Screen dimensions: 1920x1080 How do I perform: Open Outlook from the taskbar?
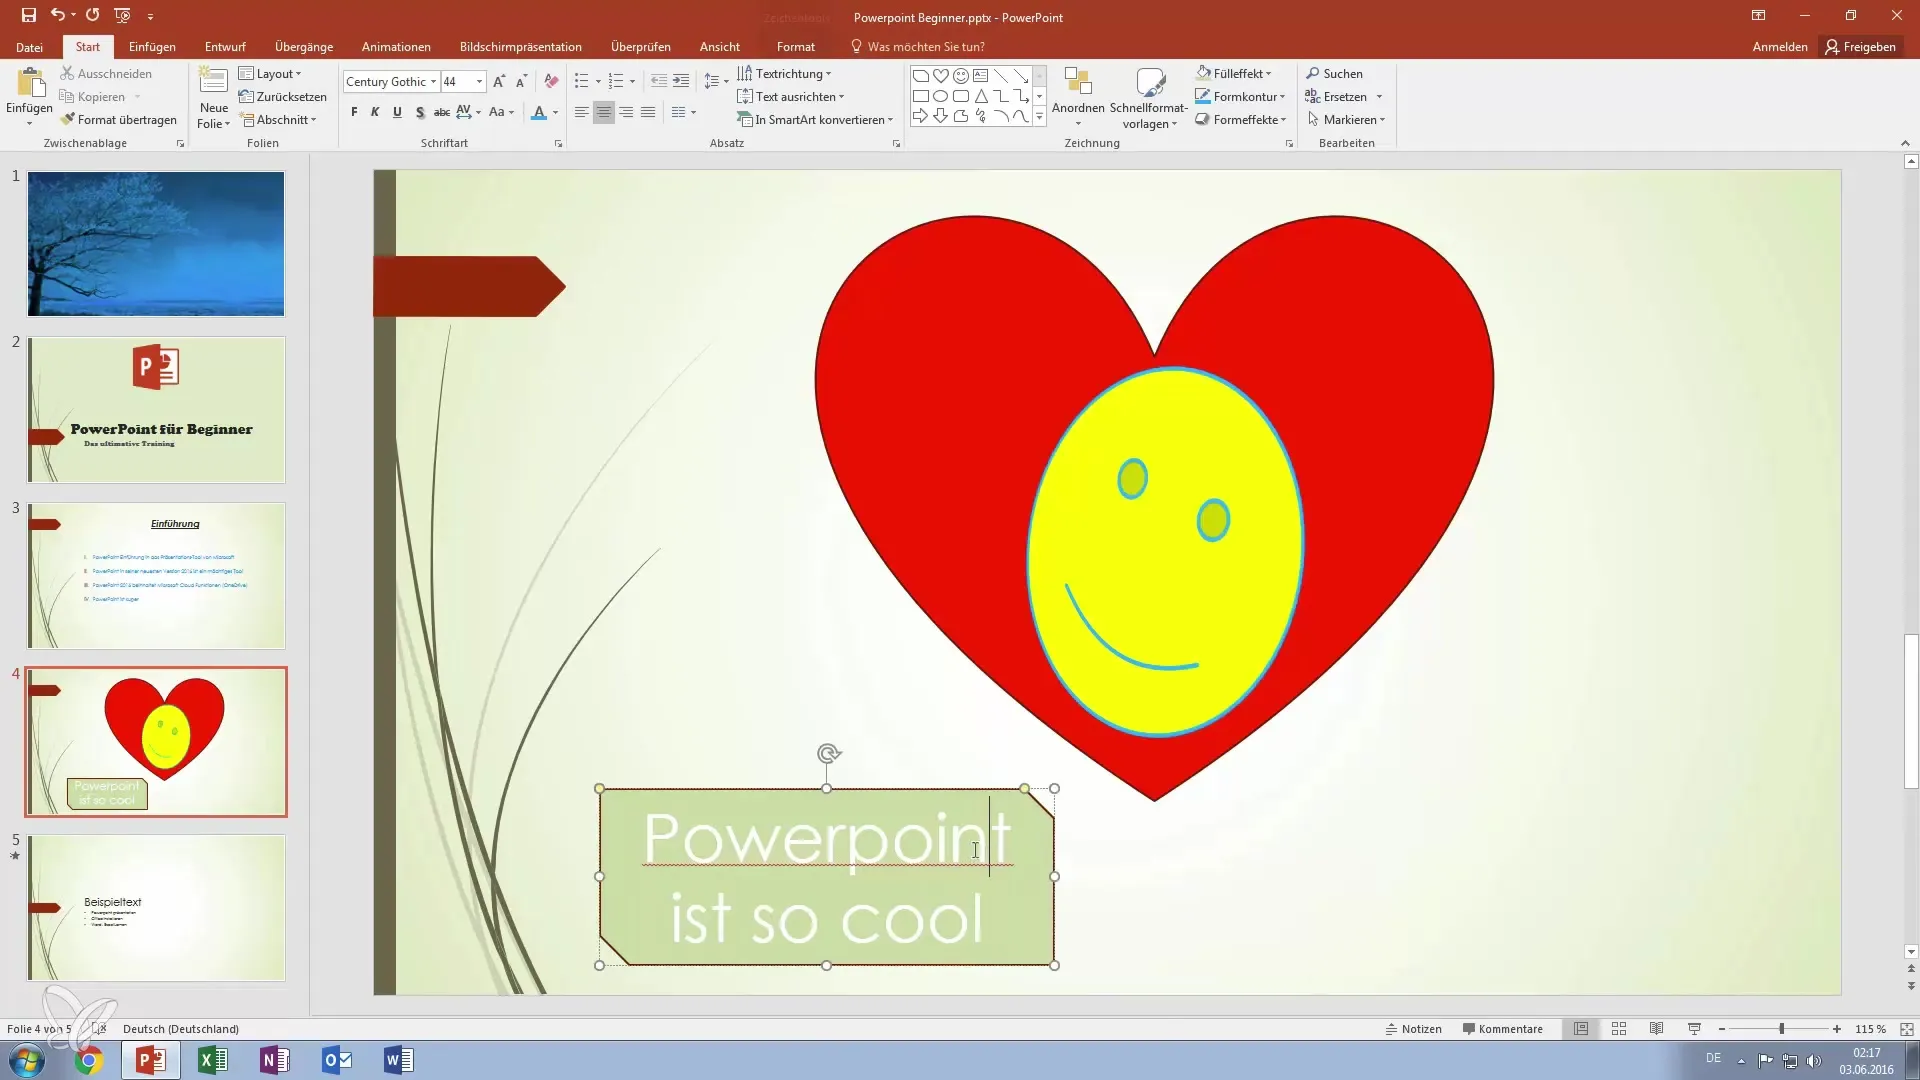(337, 1060)
